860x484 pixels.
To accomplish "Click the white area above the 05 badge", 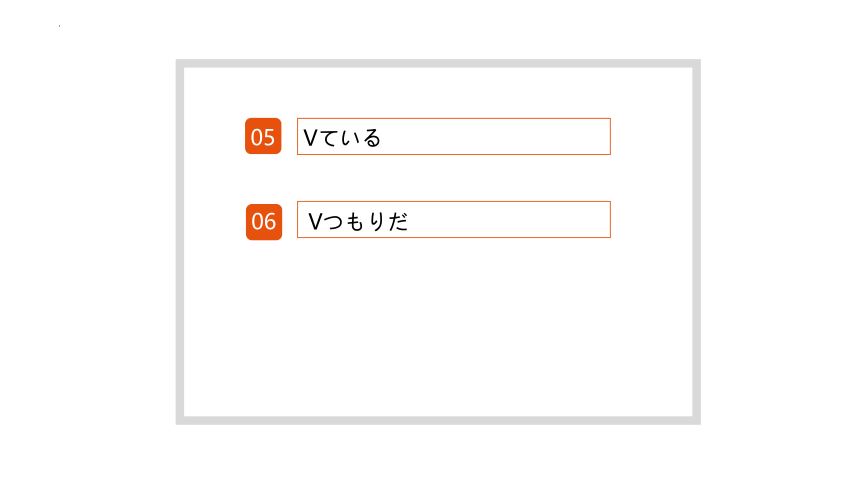I will [263, 92].
